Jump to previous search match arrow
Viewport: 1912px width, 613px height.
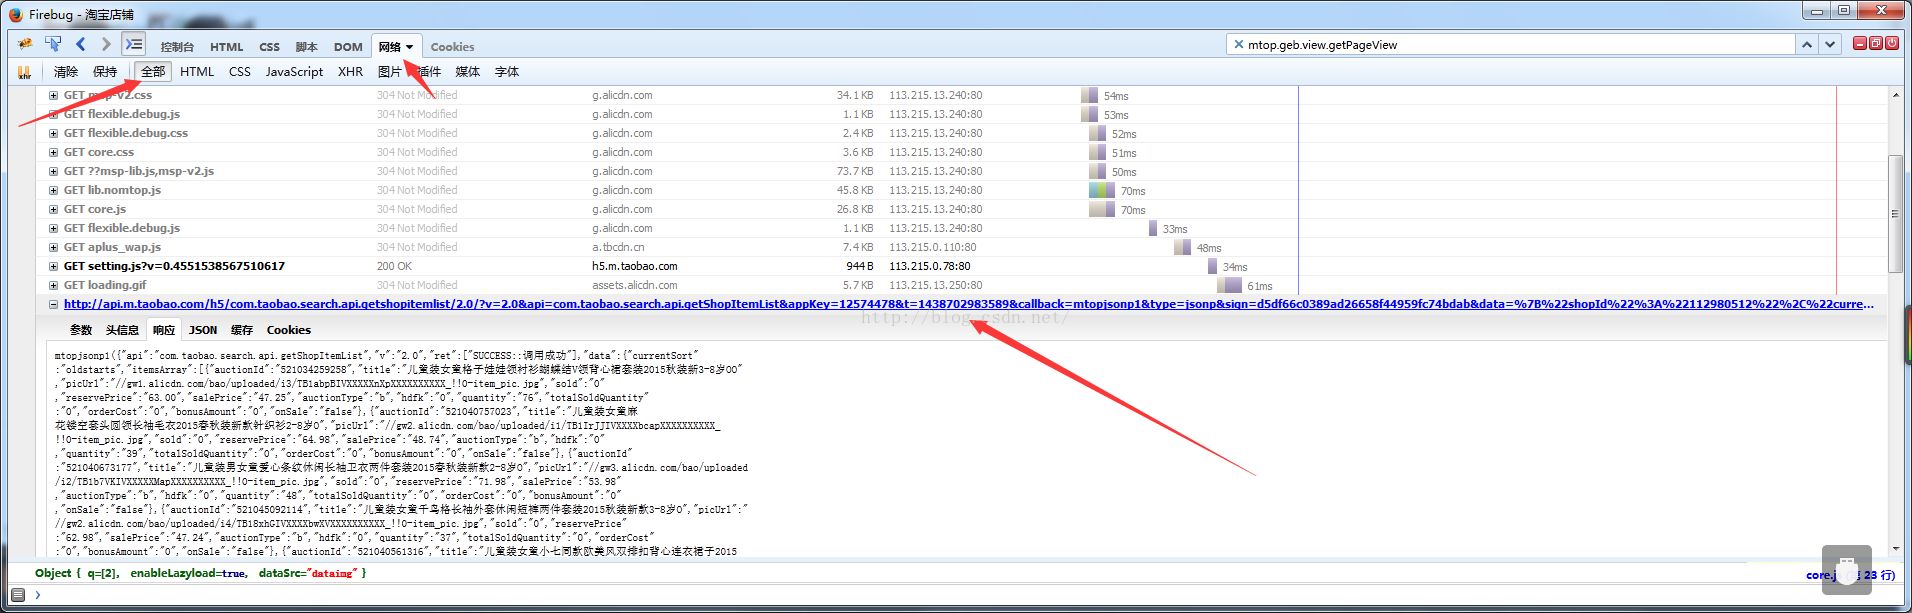click(x=1807, y=44)
